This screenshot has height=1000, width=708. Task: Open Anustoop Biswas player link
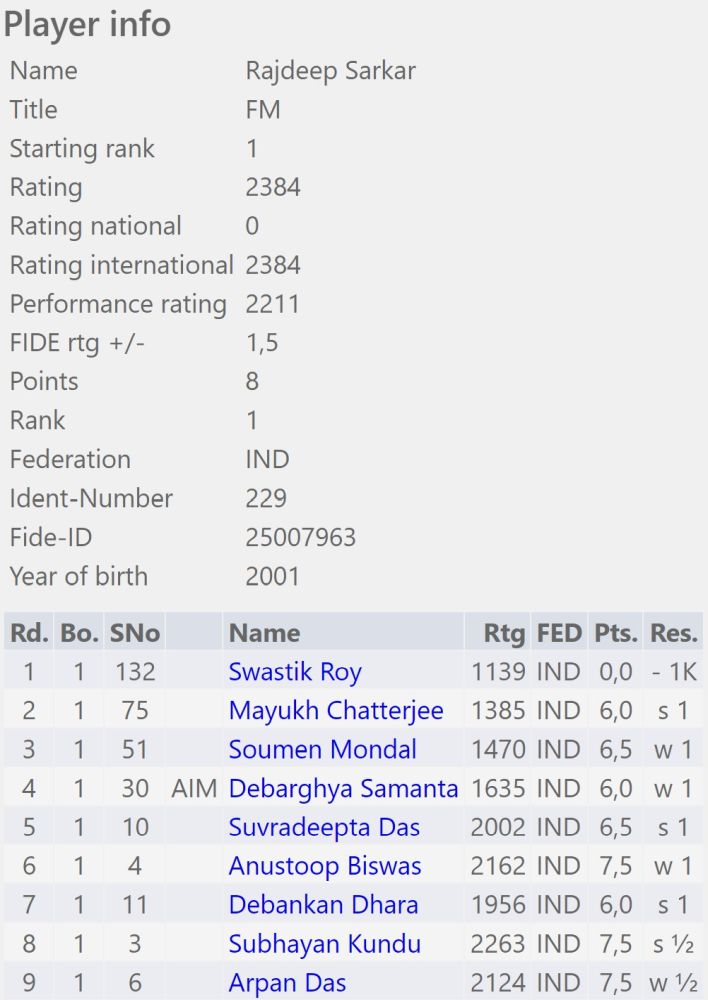pyautogui.click(x=325, y=867)
